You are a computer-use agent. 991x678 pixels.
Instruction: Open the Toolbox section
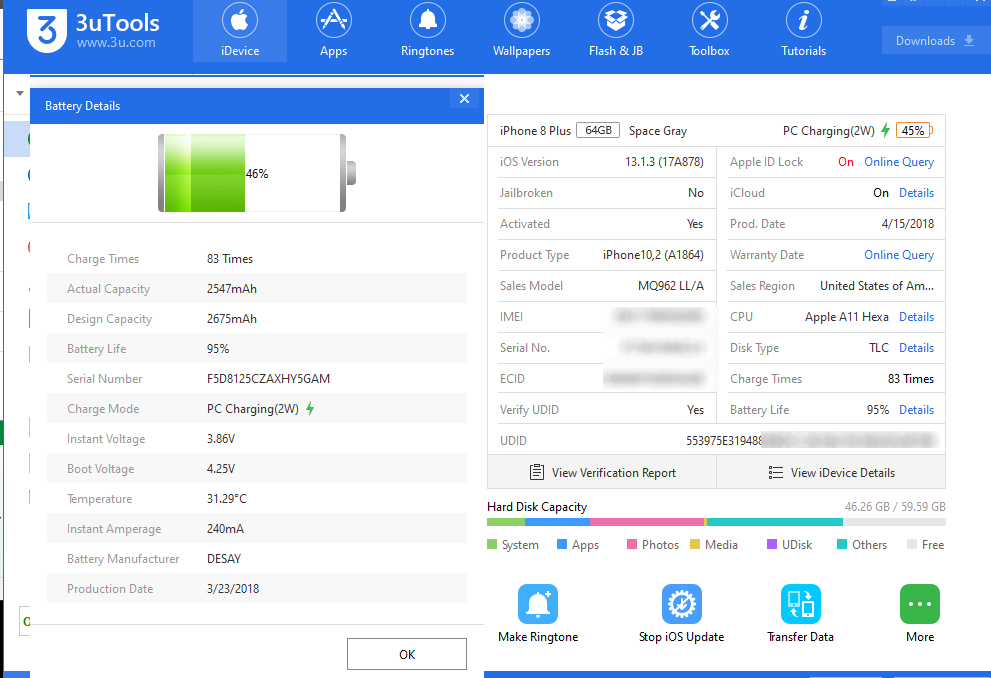click(709, 31)
